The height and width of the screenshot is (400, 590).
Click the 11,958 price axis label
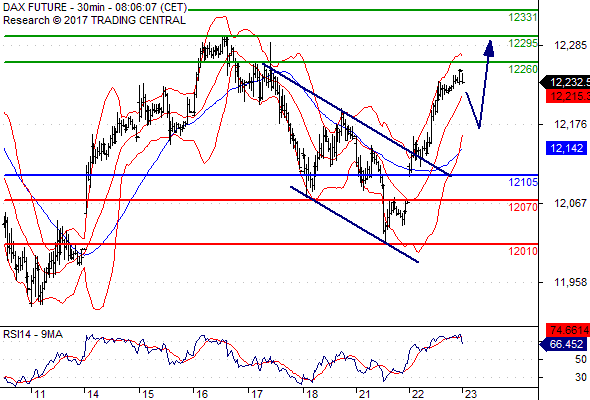(570, 282)
